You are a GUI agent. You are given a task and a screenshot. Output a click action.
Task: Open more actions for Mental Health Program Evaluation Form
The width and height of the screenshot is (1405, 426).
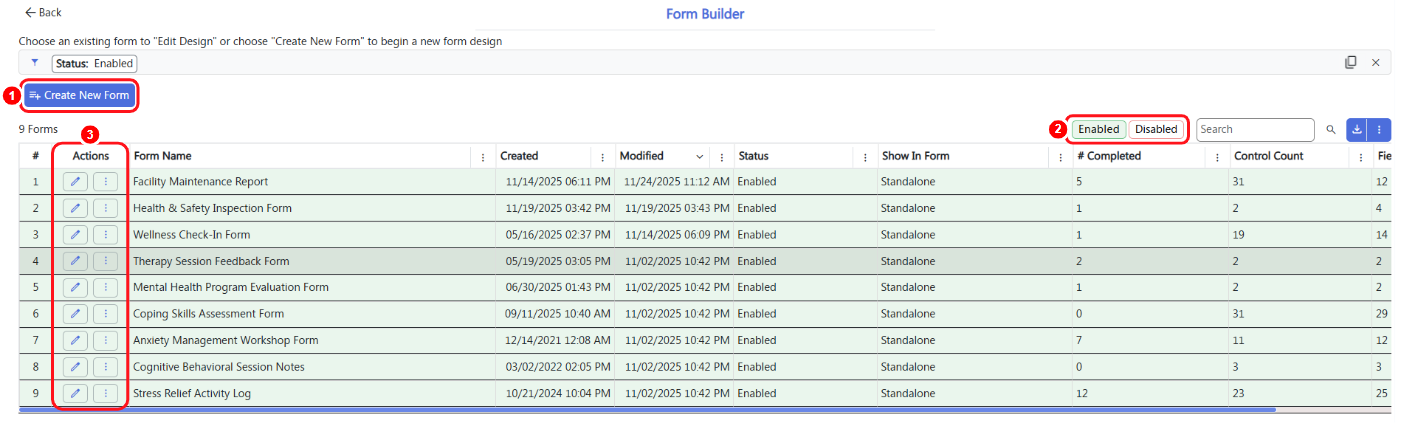tap(105, 287)
